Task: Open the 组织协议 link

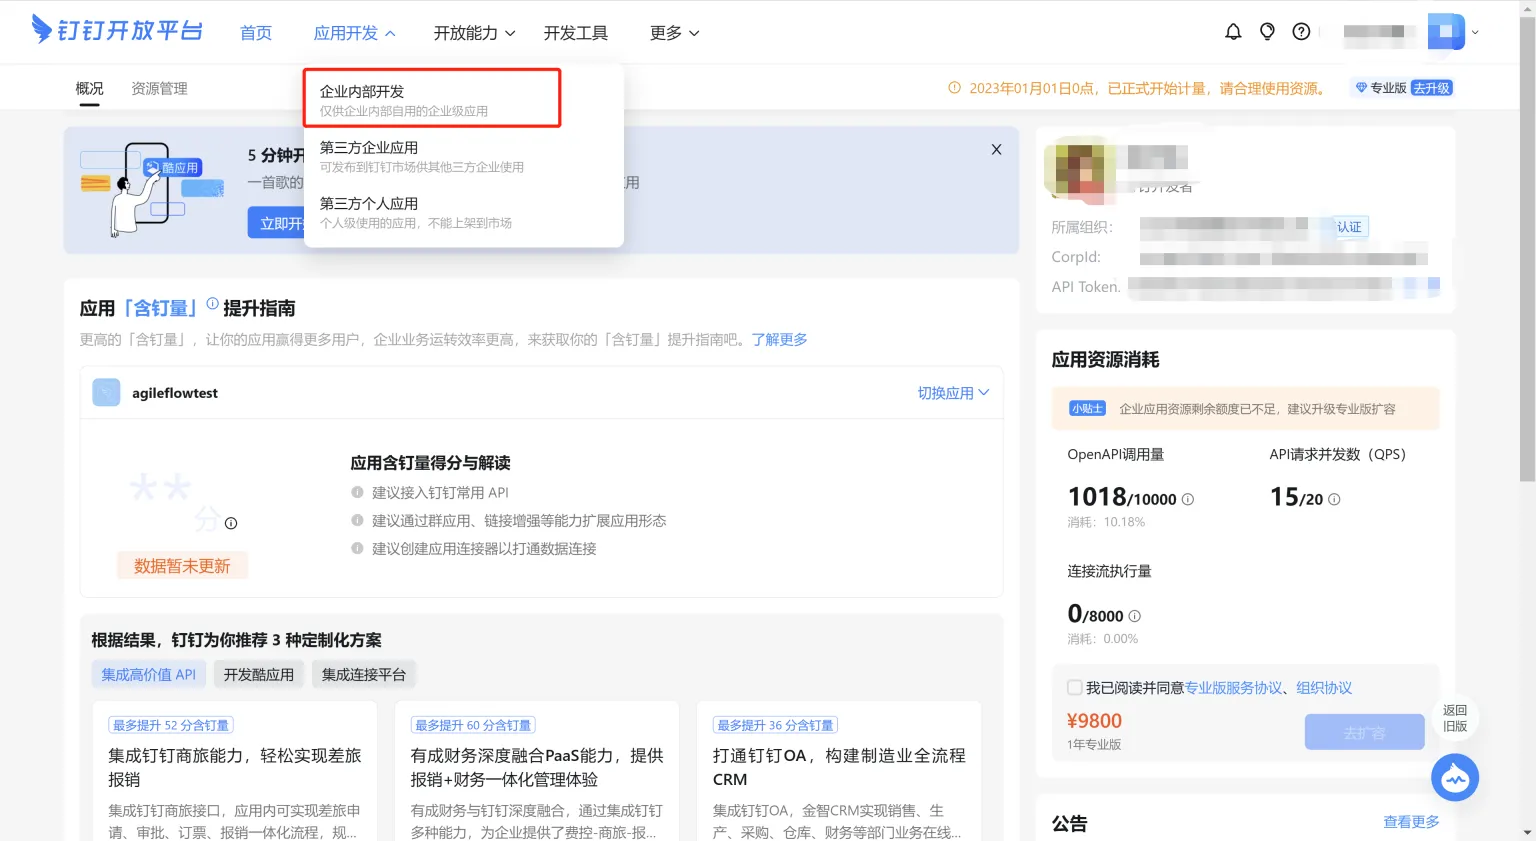Action: (1324, 688)
